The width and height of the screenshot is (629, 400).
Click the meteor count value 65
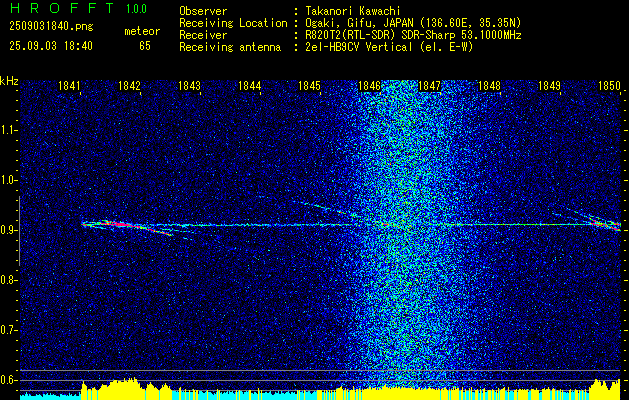coord(145,46)
